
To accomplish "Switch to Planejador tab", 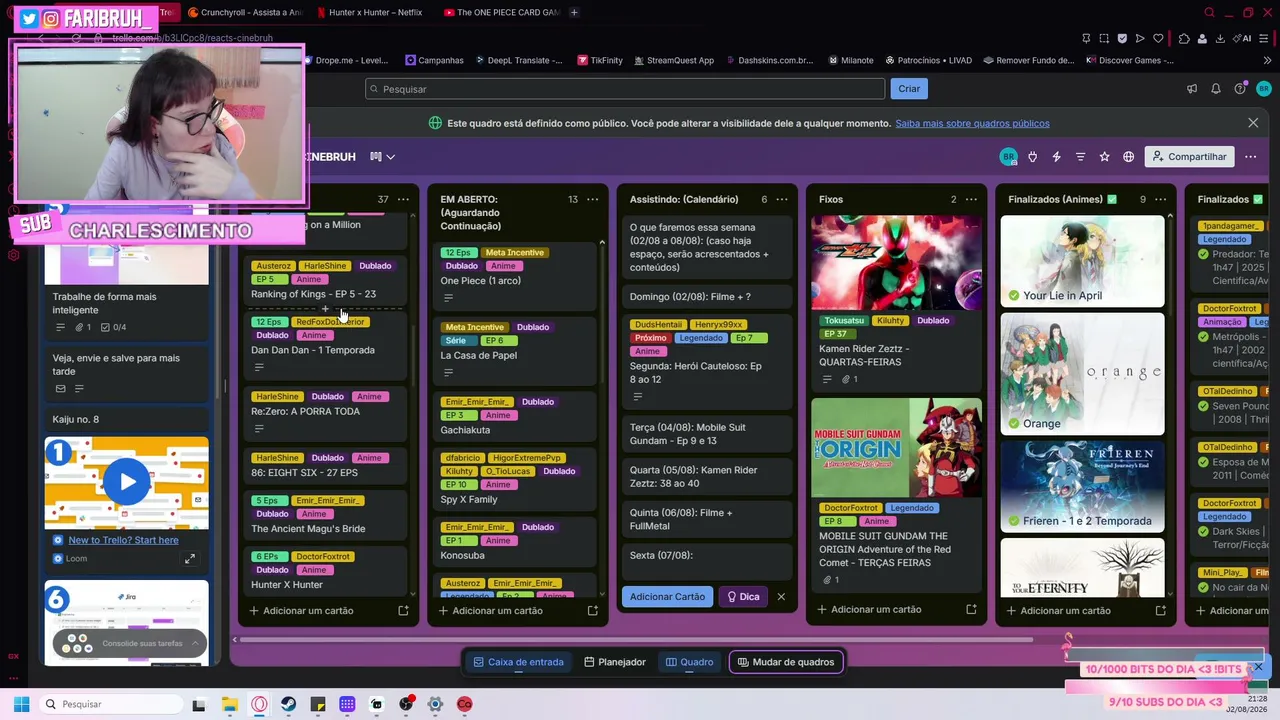I will pyautogui.click(x=614, y=662).
